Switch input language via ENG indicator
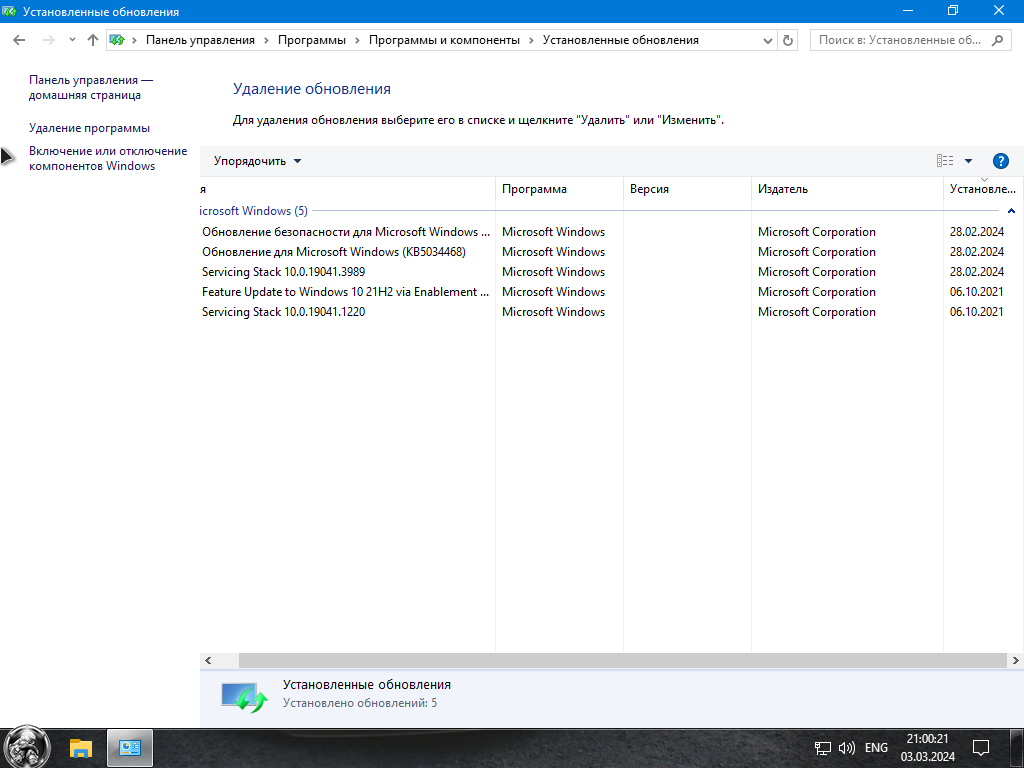Viewport: 1024px width, 768px height. [876, 748]
